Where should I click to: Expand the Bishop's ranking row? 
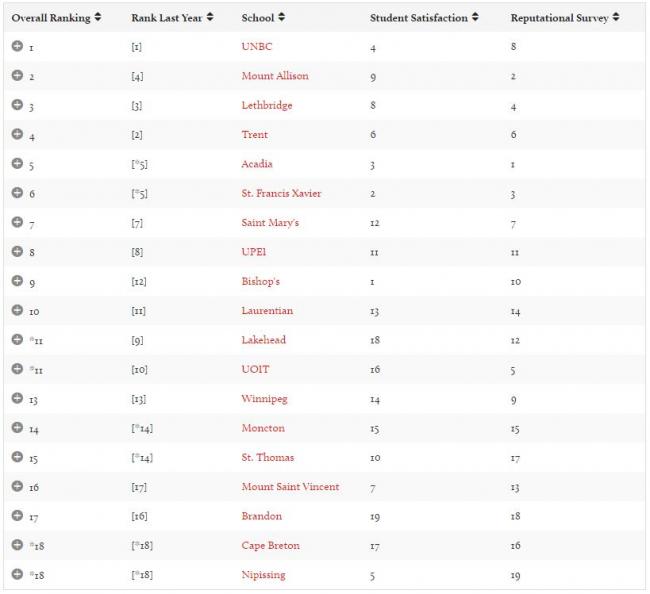point(17,281)
